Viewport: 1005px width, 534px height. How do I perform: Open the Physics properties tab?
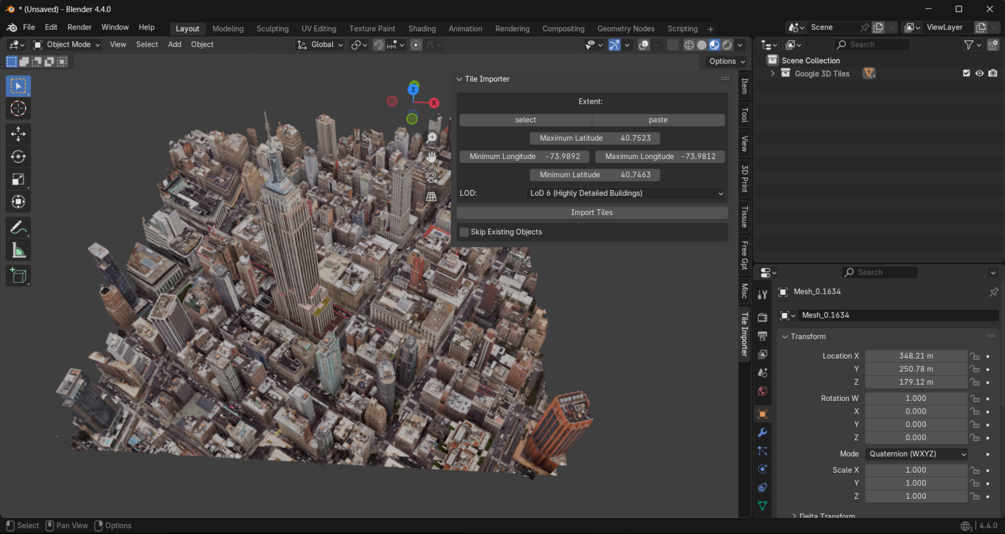tap(762, 469)
